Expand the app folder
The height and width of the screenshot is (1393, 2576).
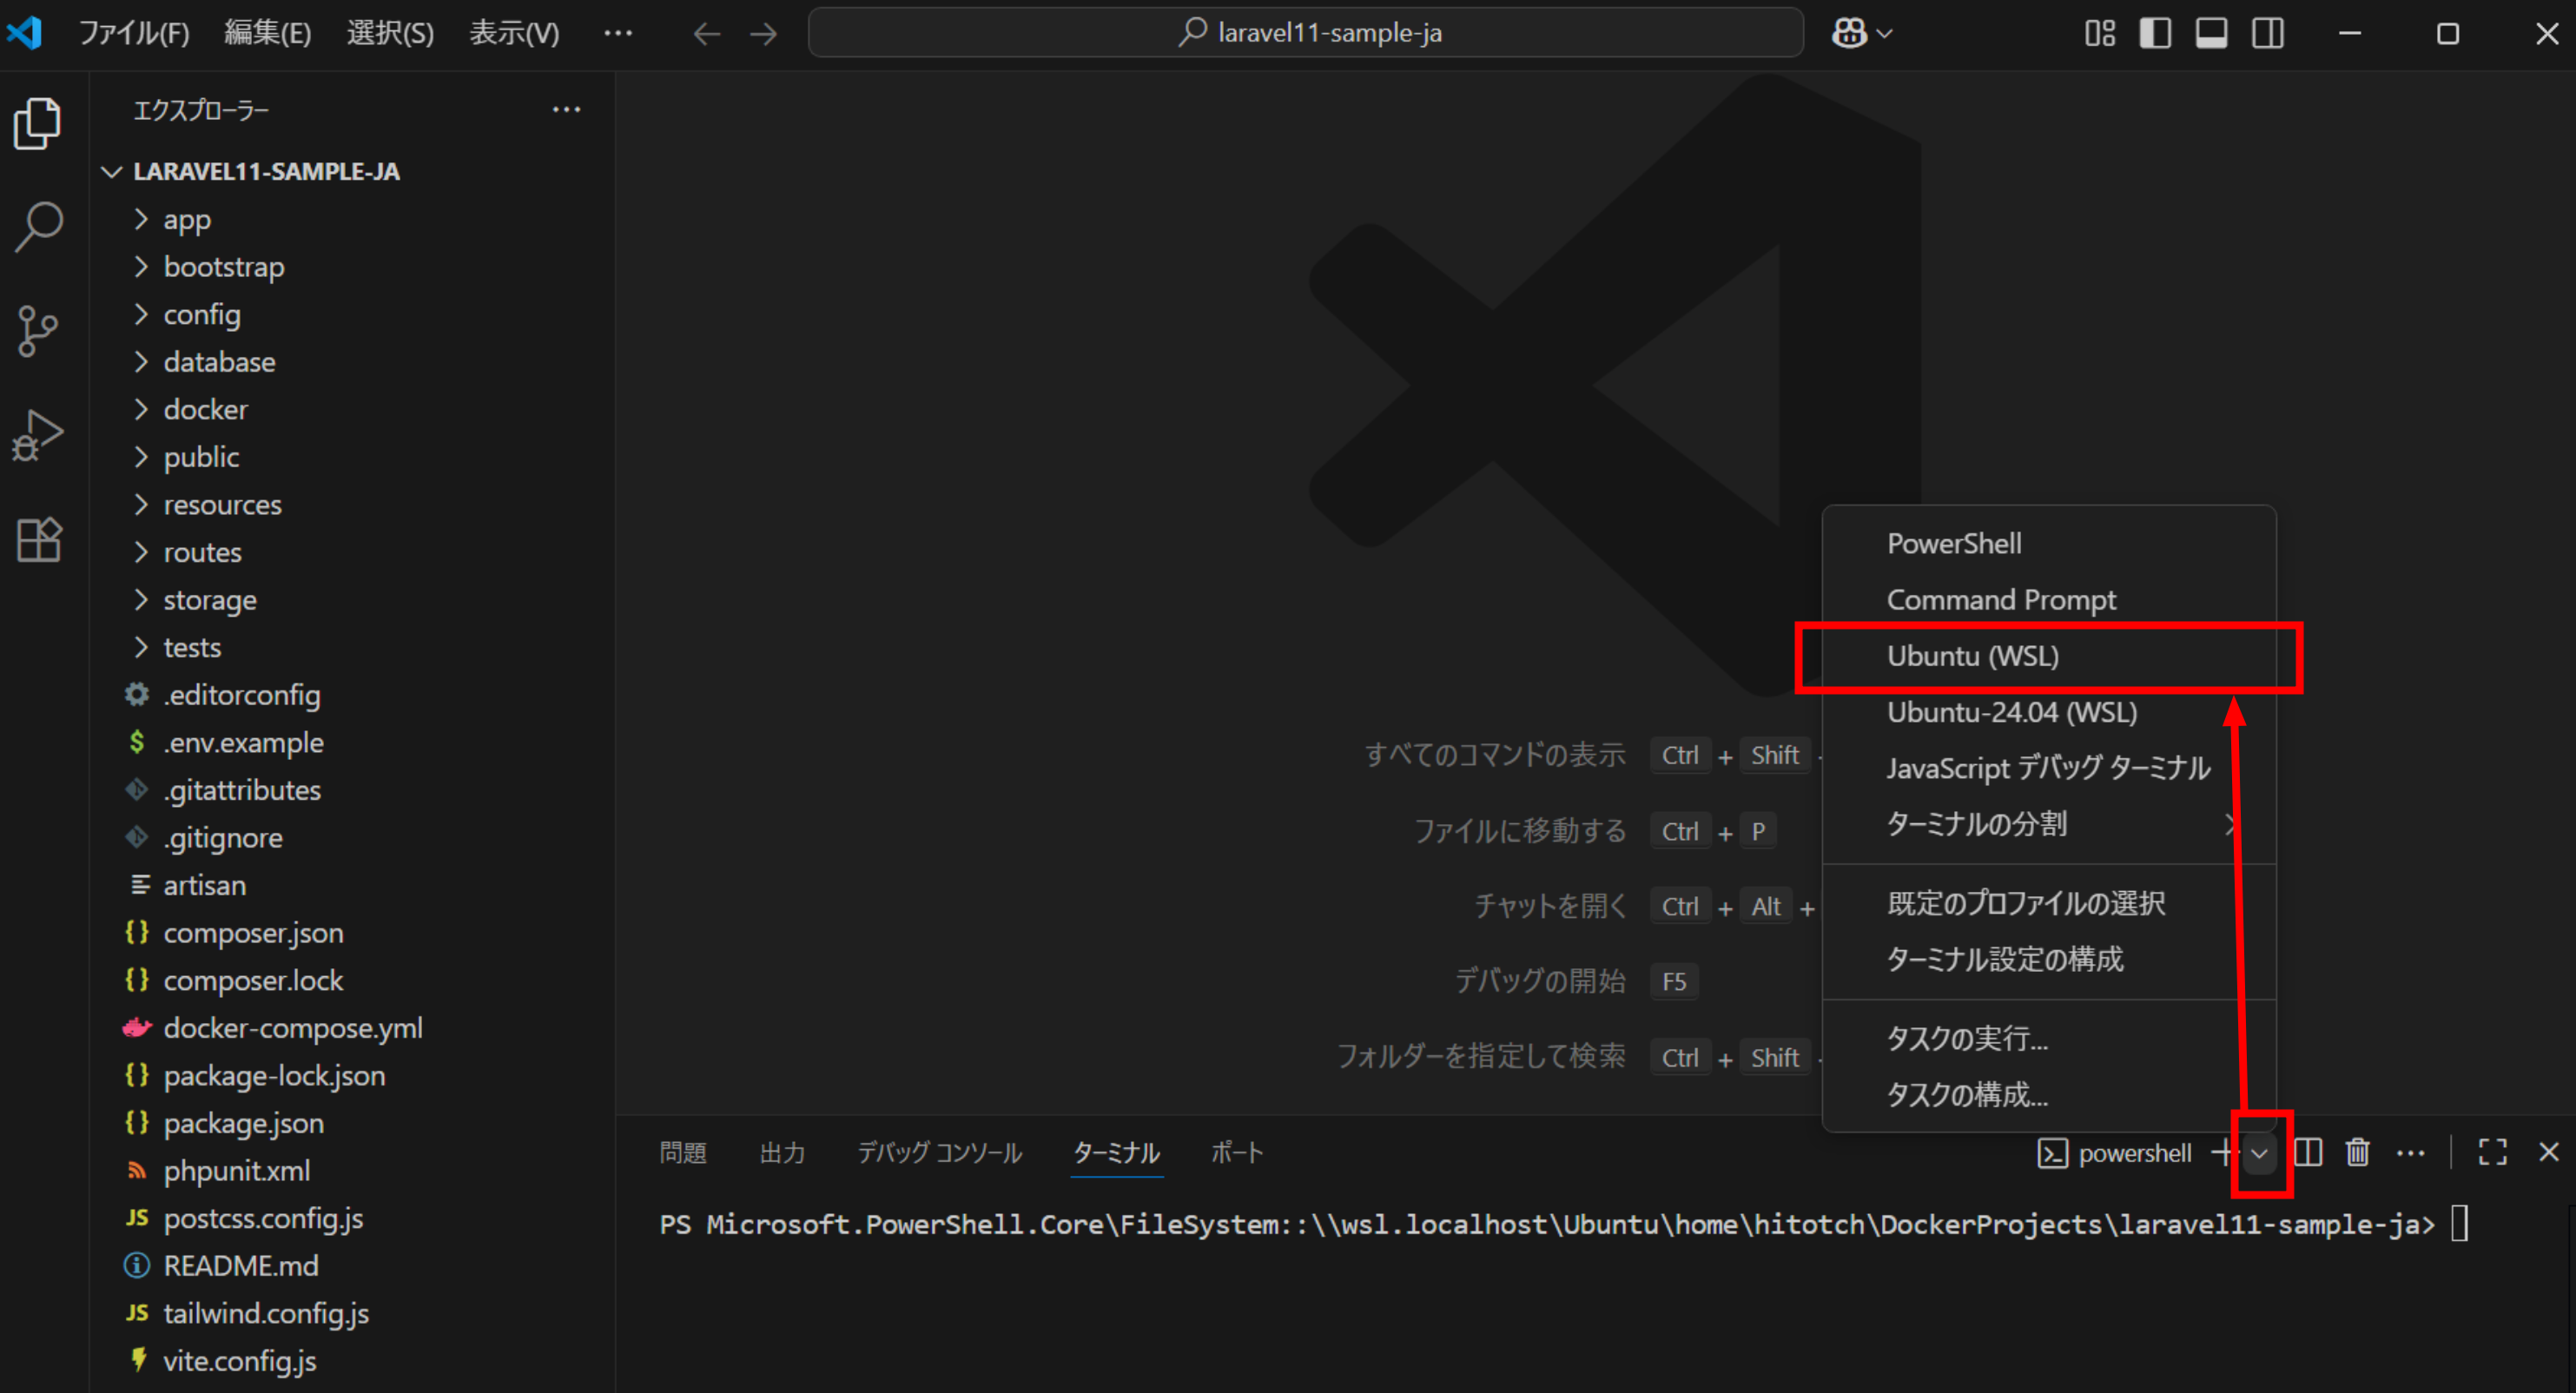(187, 219)
